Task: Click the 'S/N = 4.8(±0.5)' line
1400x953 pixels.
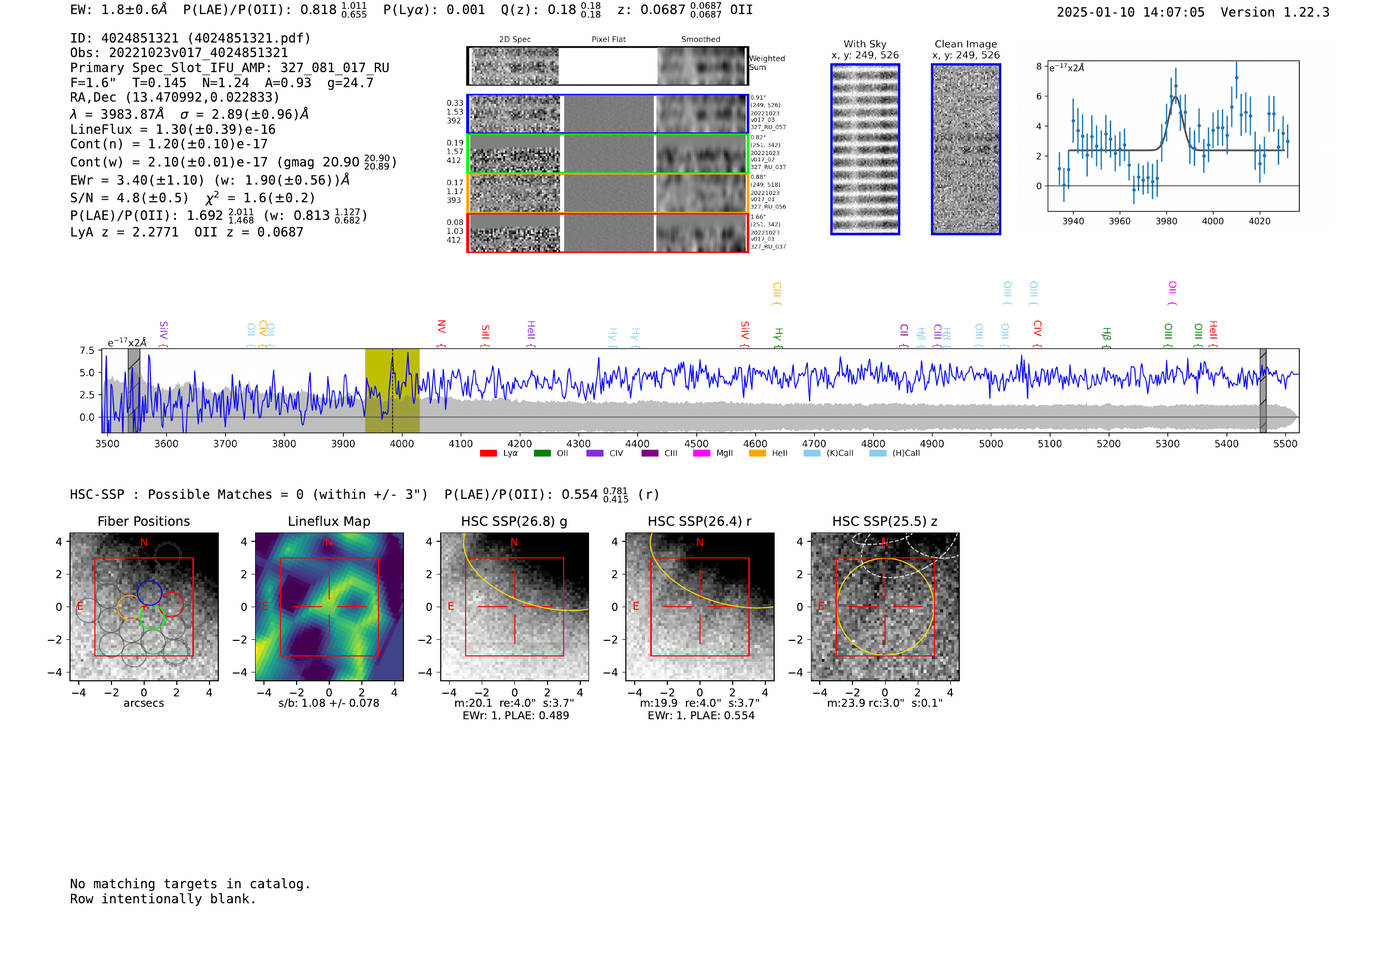Action: click(193, 198)
